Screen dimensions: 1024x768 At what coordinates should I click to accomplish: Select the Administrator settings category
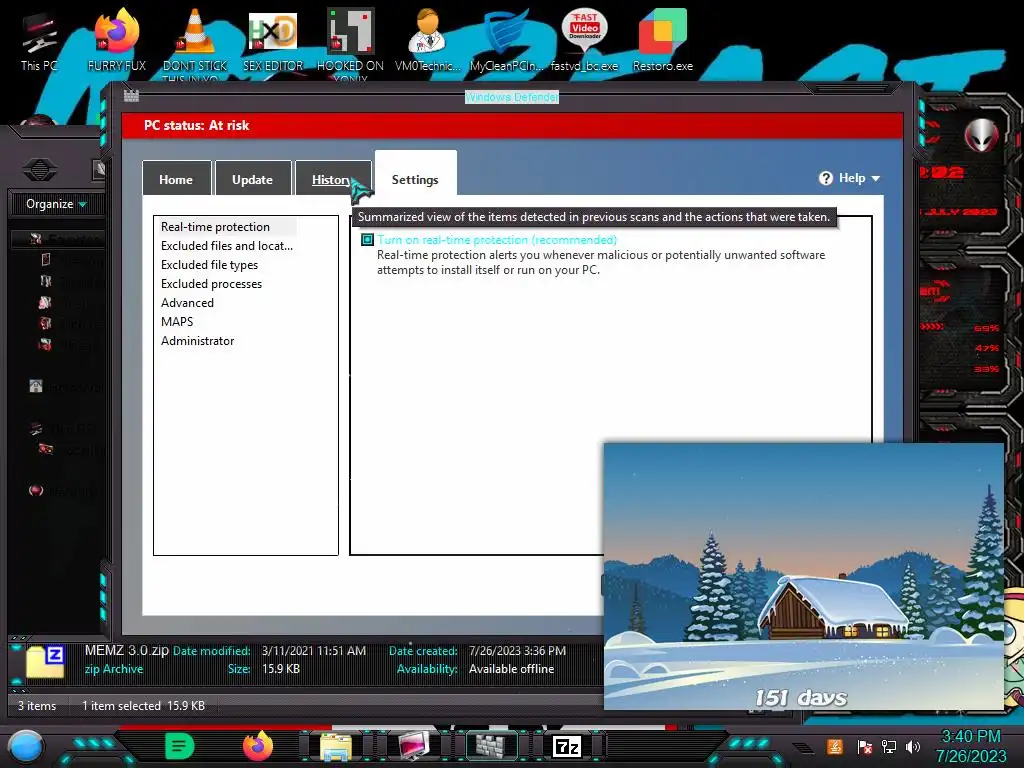[198, 340]
